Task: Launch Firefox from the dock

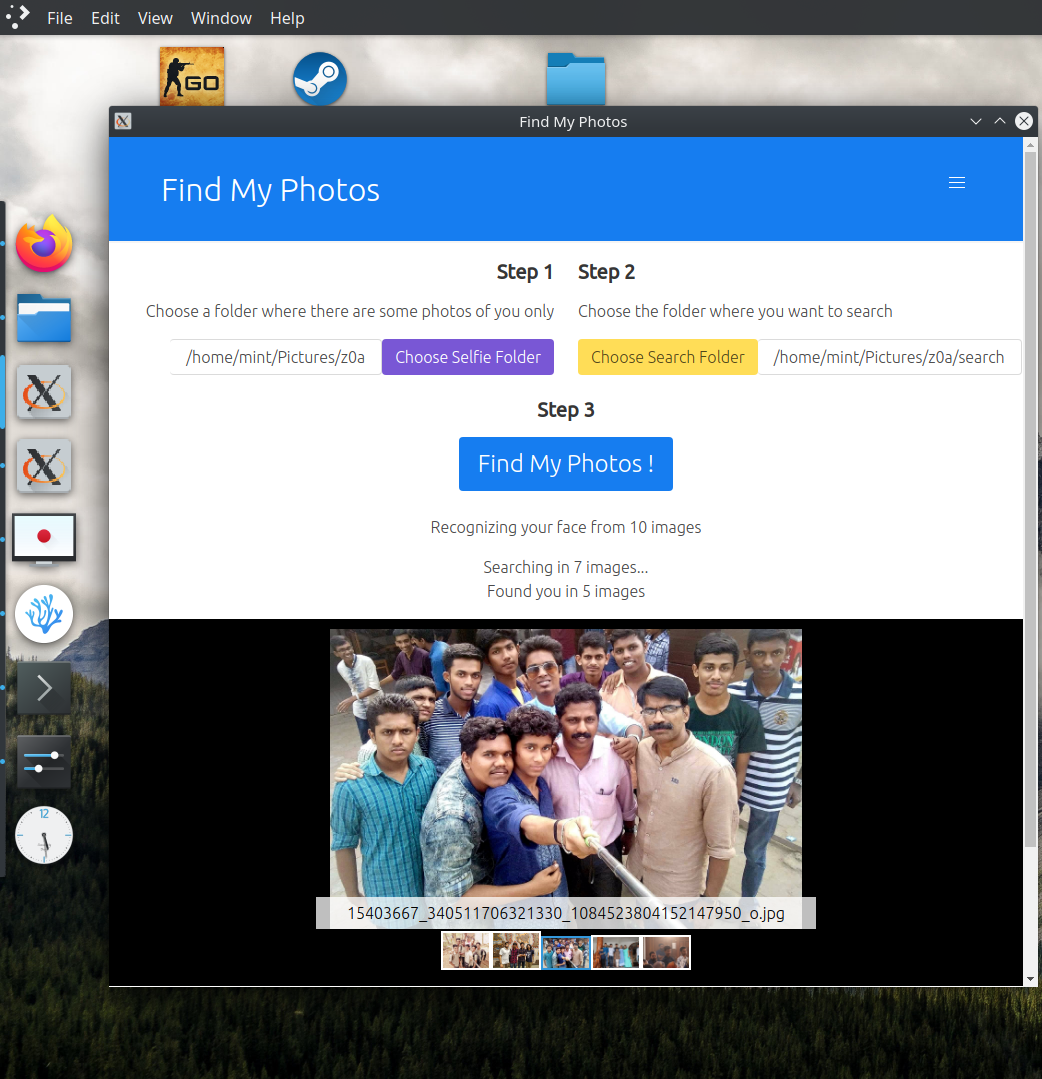Action: [44, 244]
